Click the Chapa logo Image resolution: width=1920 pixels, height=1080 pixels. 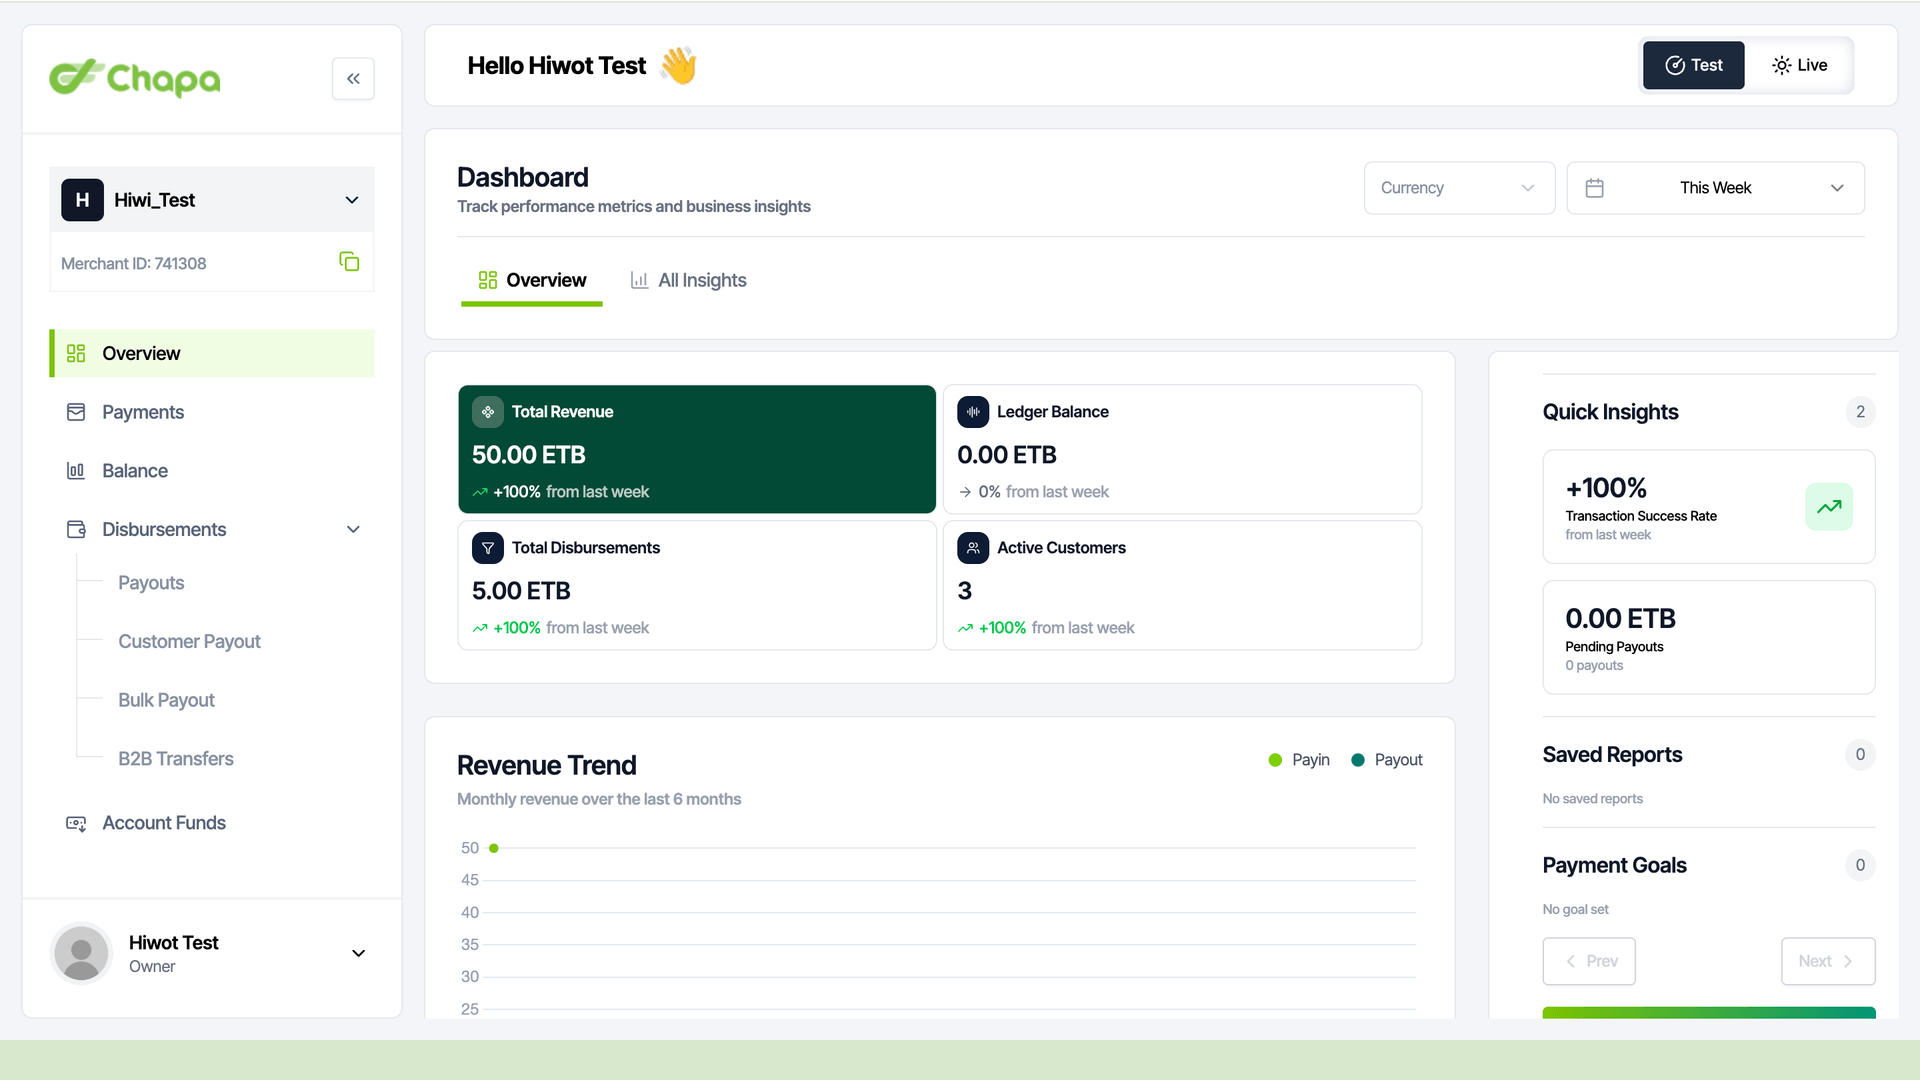pos(135,78)
